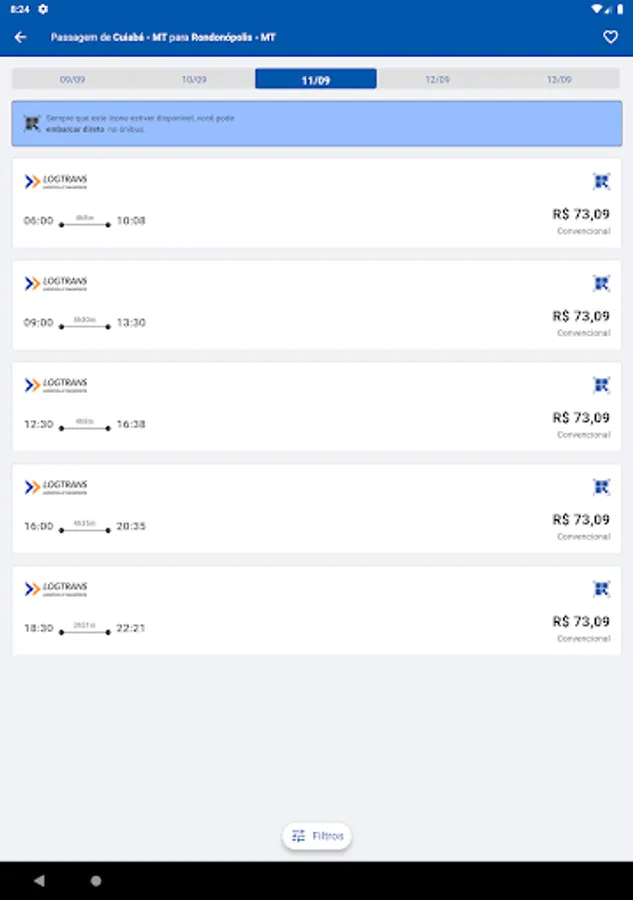Tap the QR boarding icon on the 12:30 trip
633x900 pixels.
pos(601,385)
